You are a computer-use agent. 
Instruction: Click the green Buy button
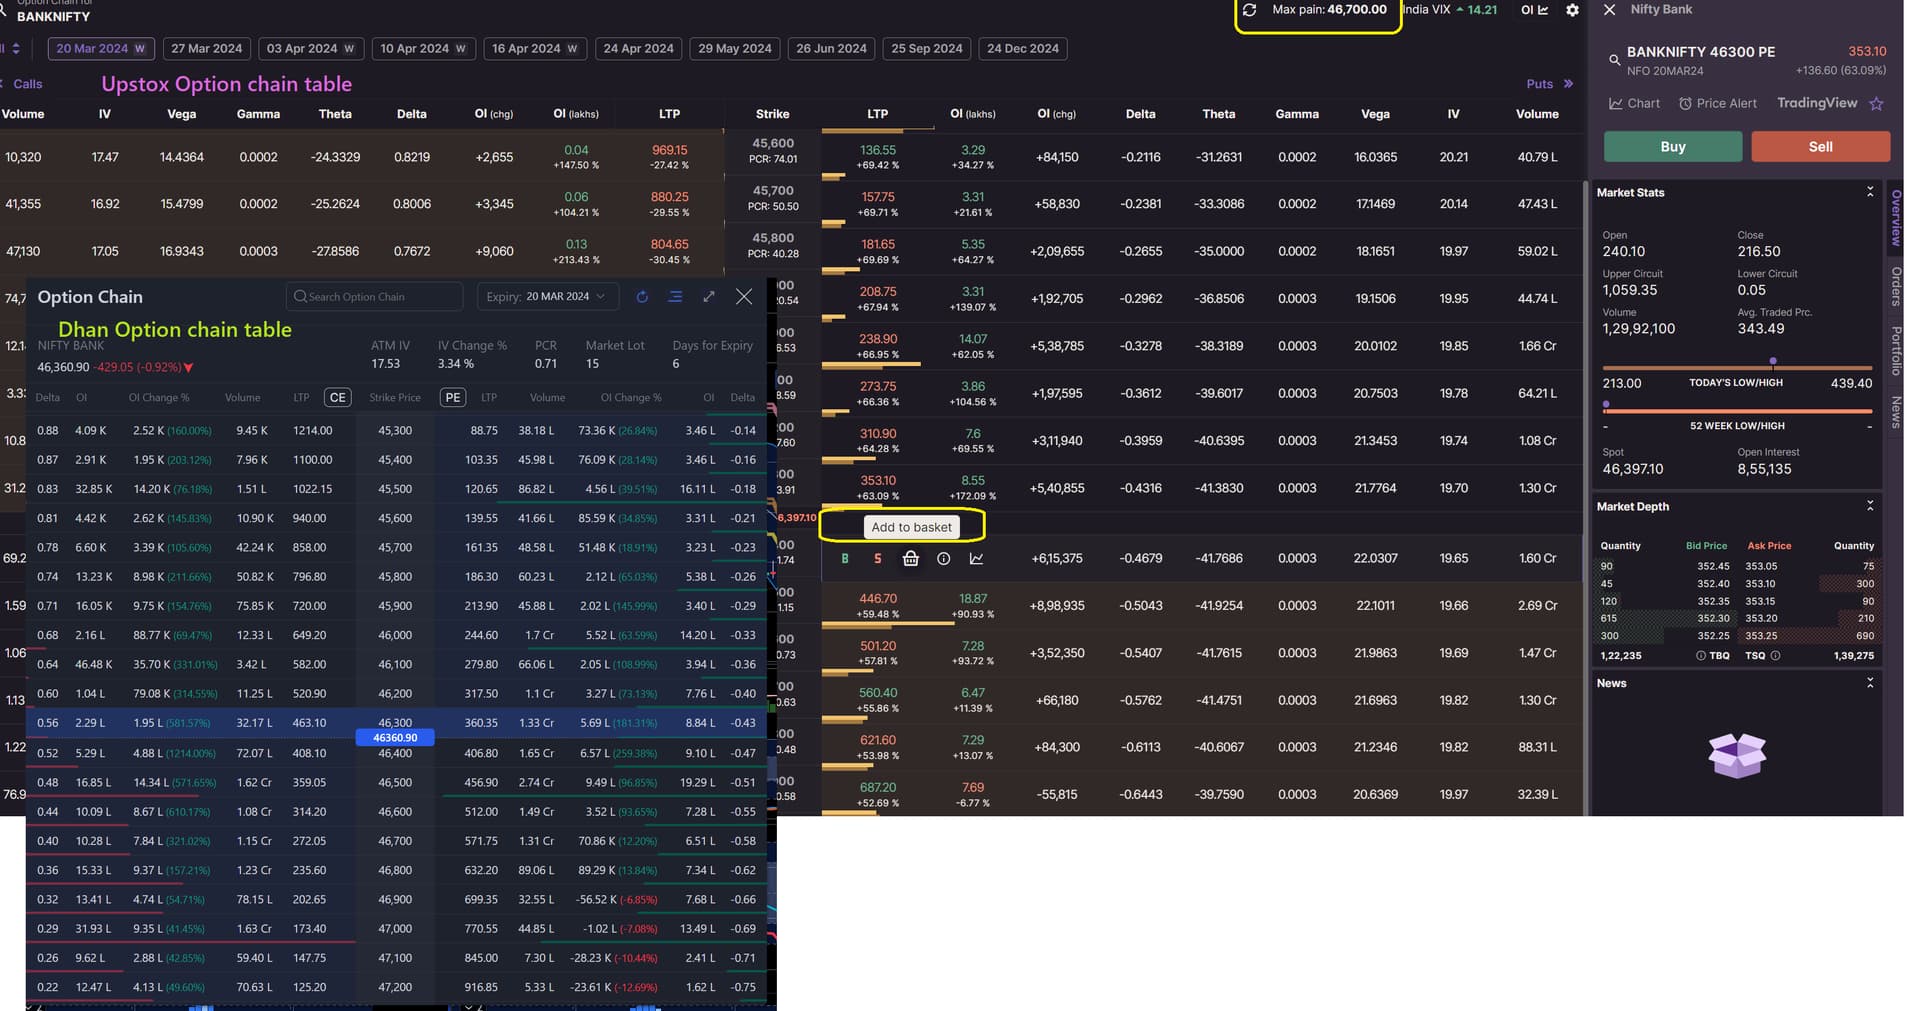tap(1673, 146)
